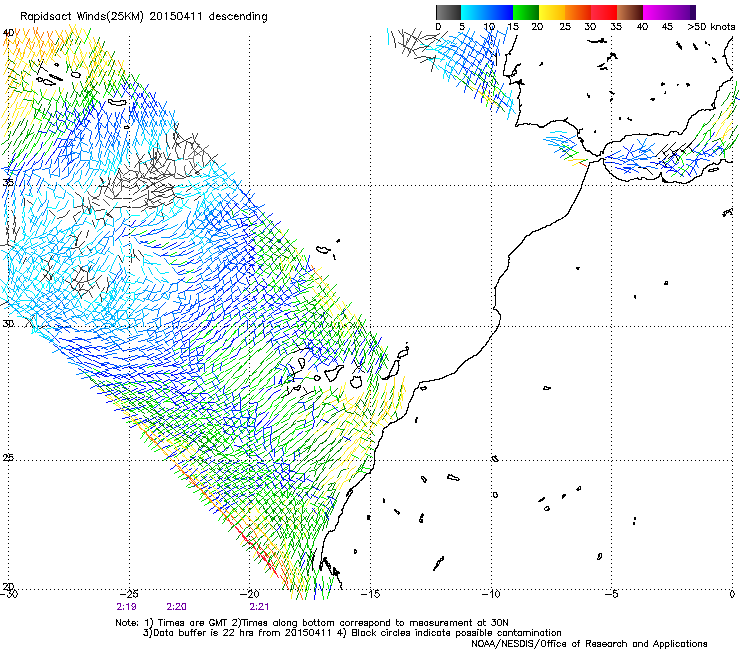This screenshot has height=650, width=740.
Task: Click the orange 25-30 knots legend swatch
Action: pos(578,12)
